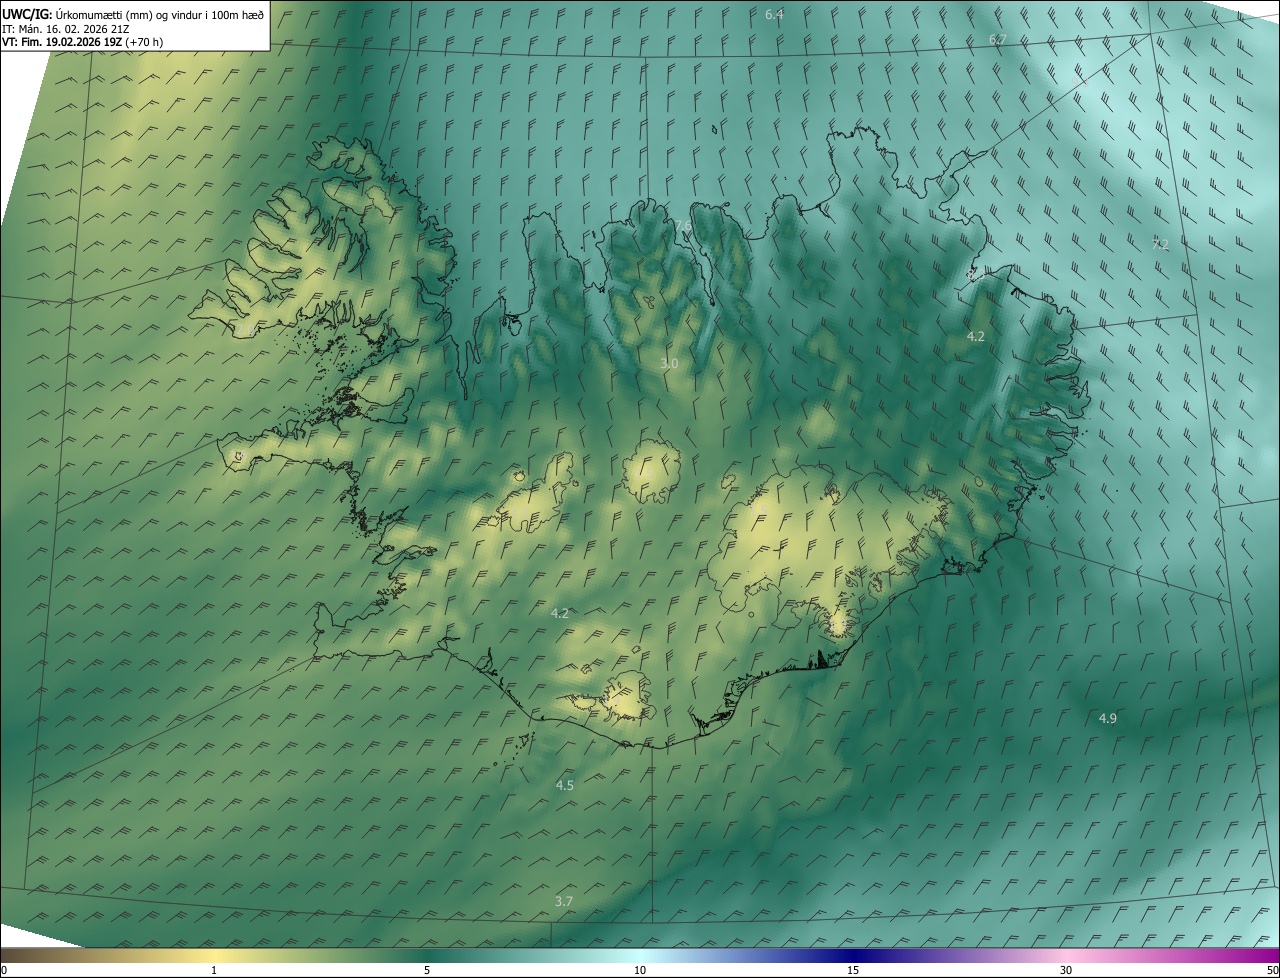Click the 6.4 value label
Screen dimensions: 1280x978
(774, 14)
